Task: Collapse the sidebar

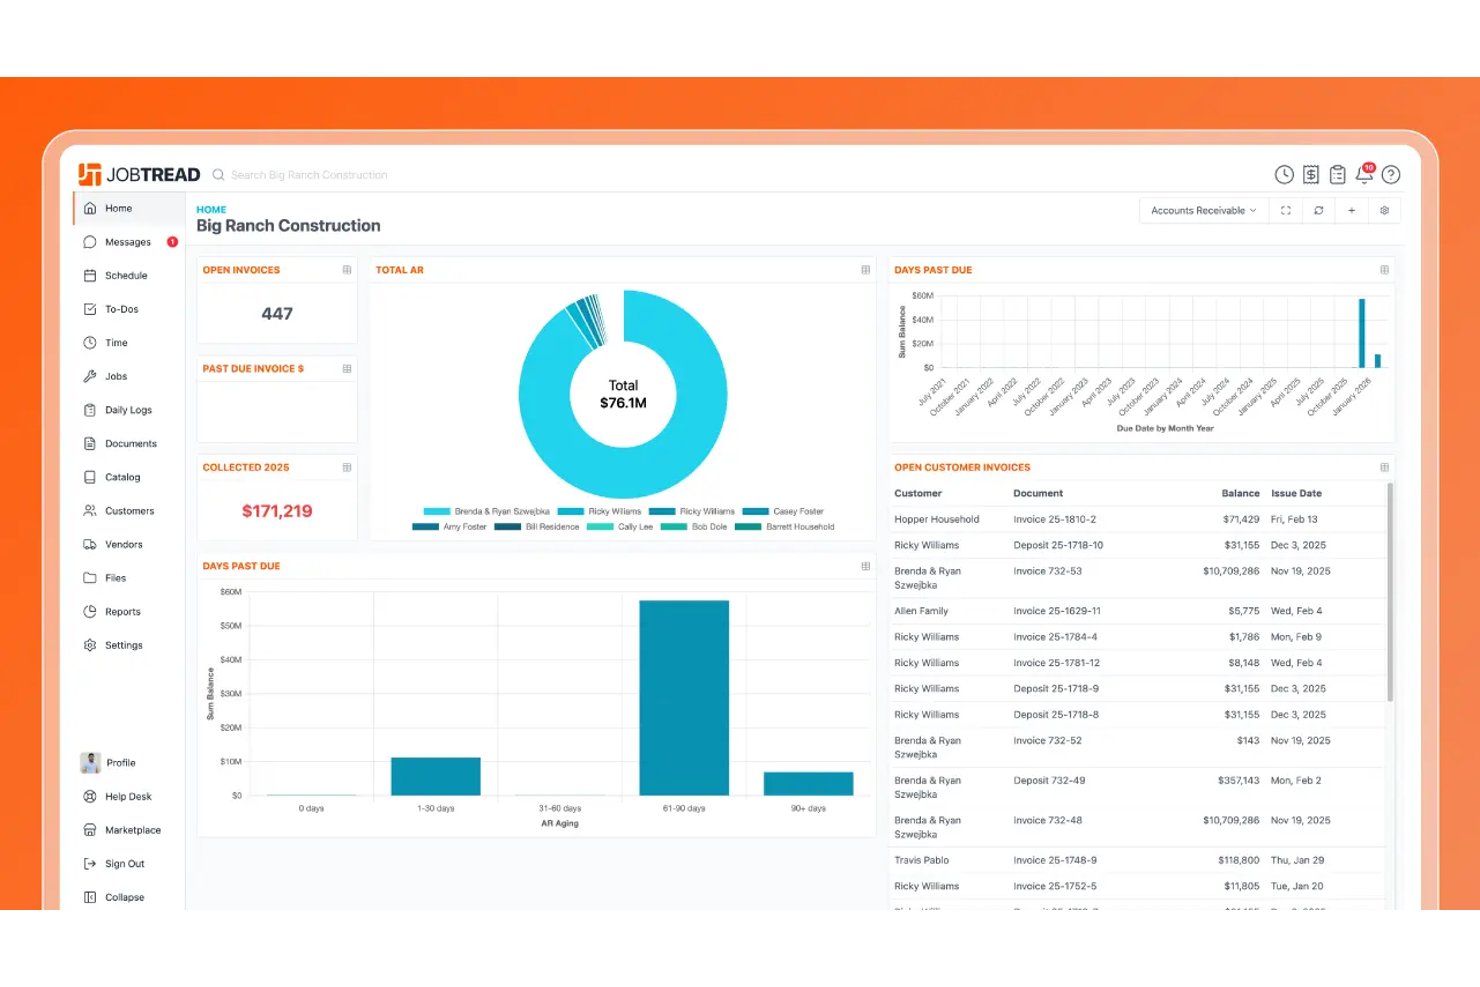Action: (x=128, y=897)
